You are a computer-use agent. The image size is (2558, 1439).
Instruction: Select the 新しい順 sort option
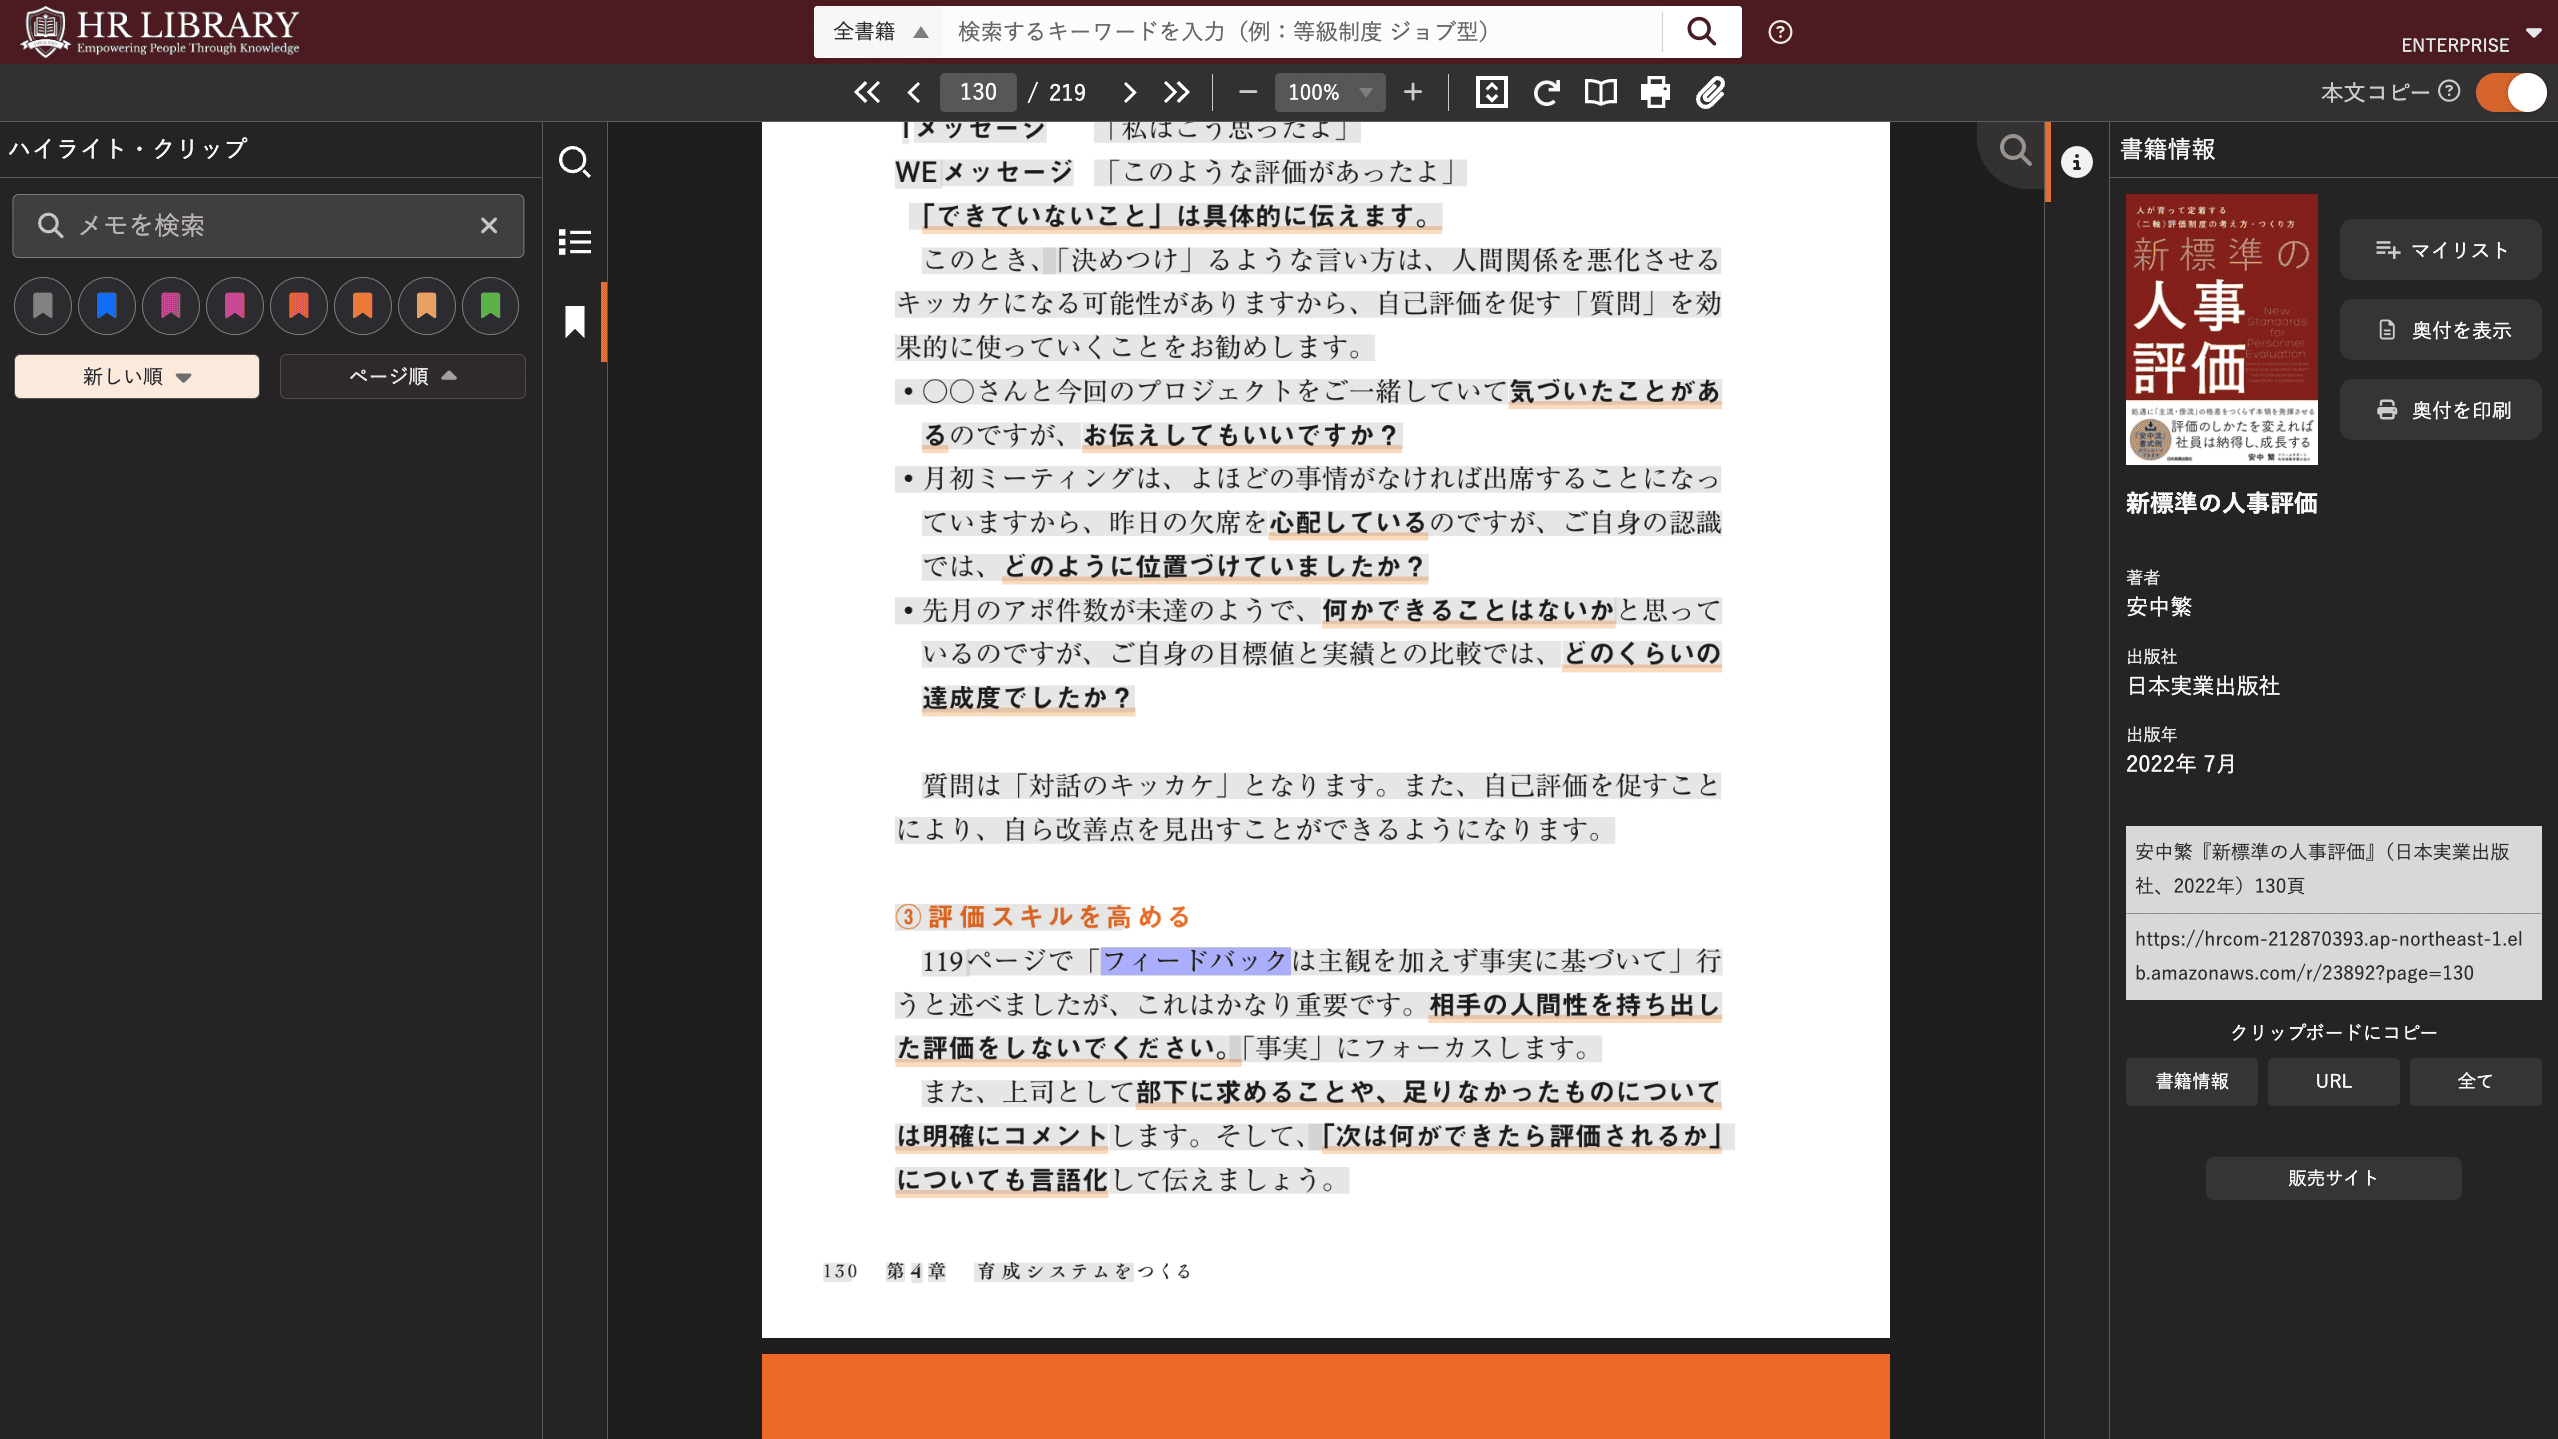[x=137, y=376]
